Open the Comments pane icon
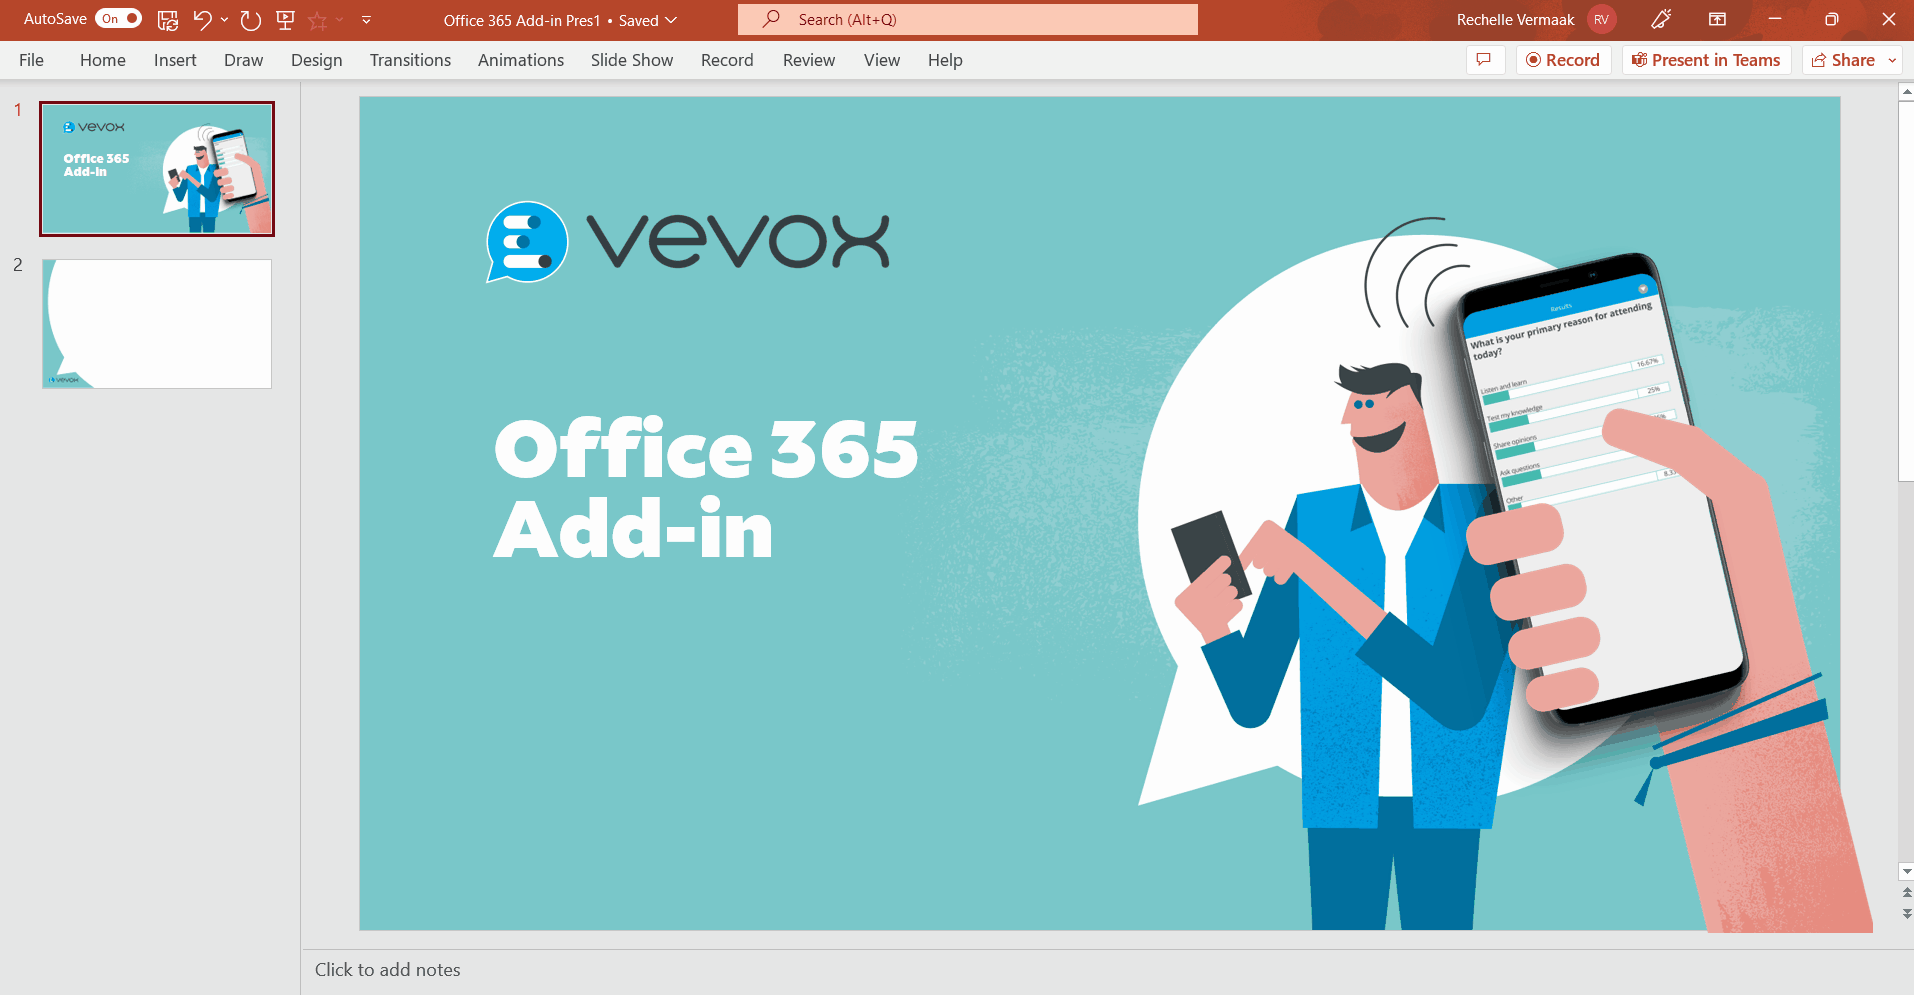Image resolution: width=1914 pixels, height=995 pixels. (x=1485, y=60)
